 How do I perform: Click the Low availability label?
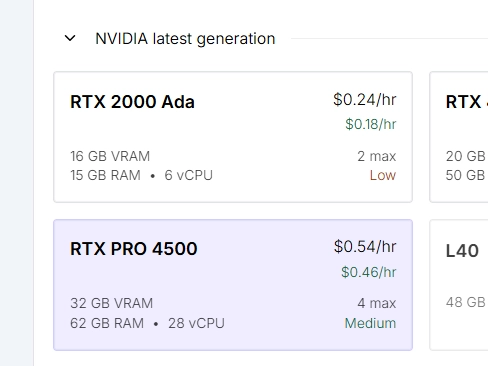tap(383, 175)
